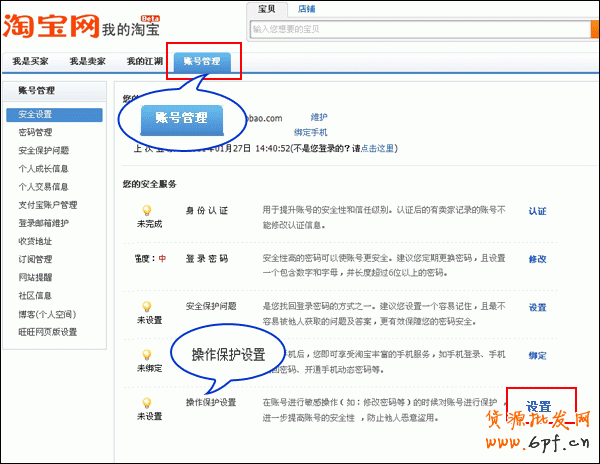Click the password strength 中 indicator

[x=162, y=259]
